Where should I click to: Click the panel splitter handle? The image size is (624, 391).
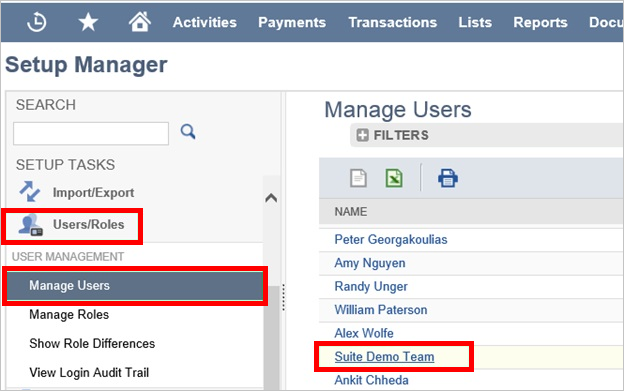[x=283, y=297]
